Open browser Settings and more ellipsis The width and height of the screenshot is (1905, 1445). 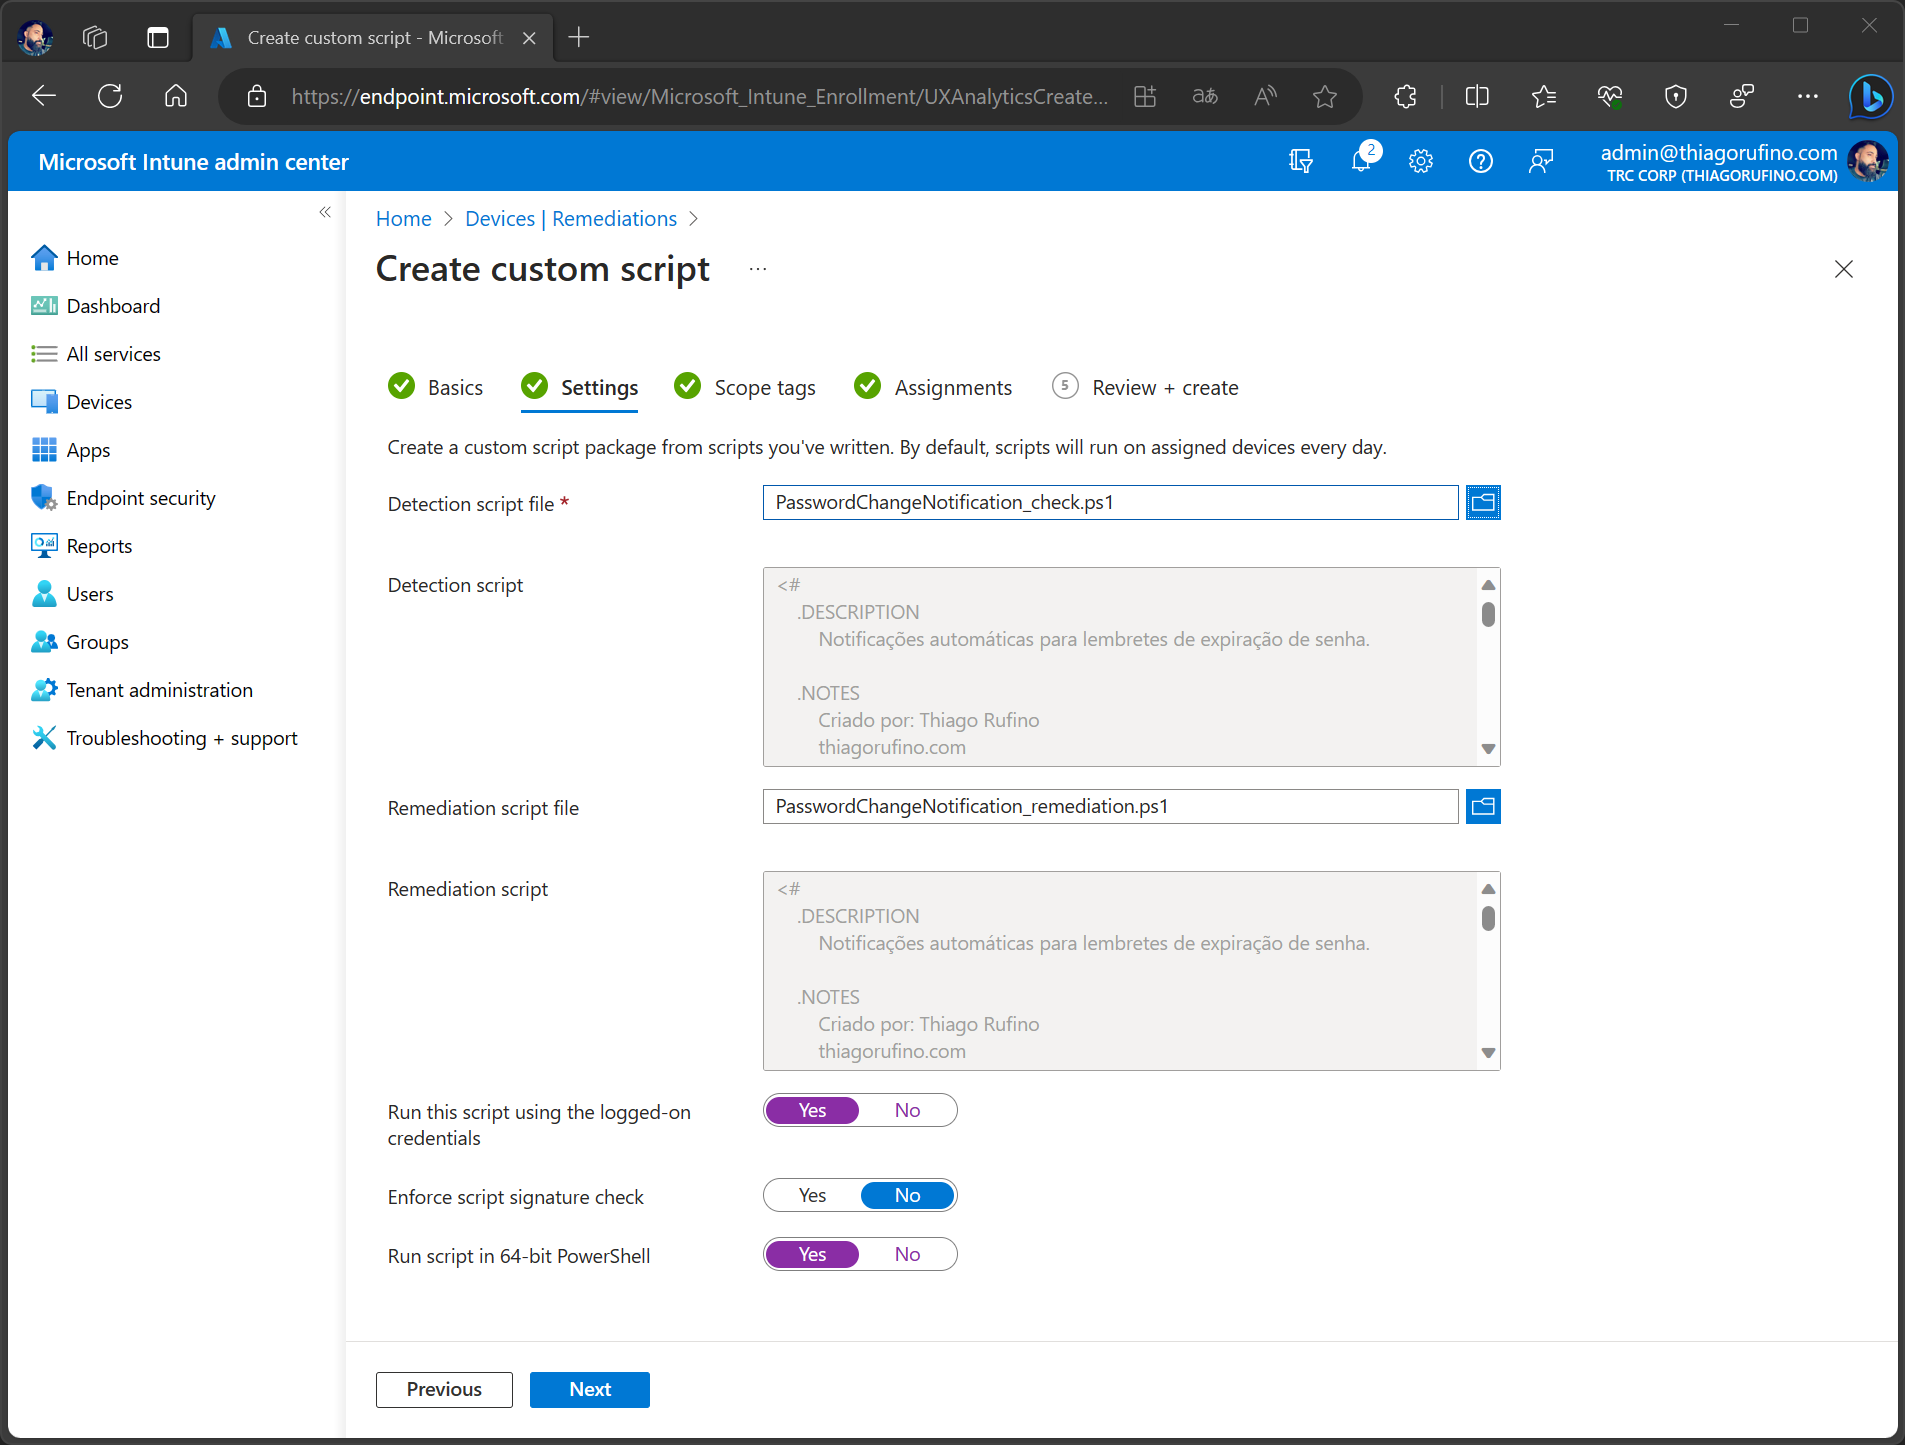pyautogui.click(x=1808, y=96)
